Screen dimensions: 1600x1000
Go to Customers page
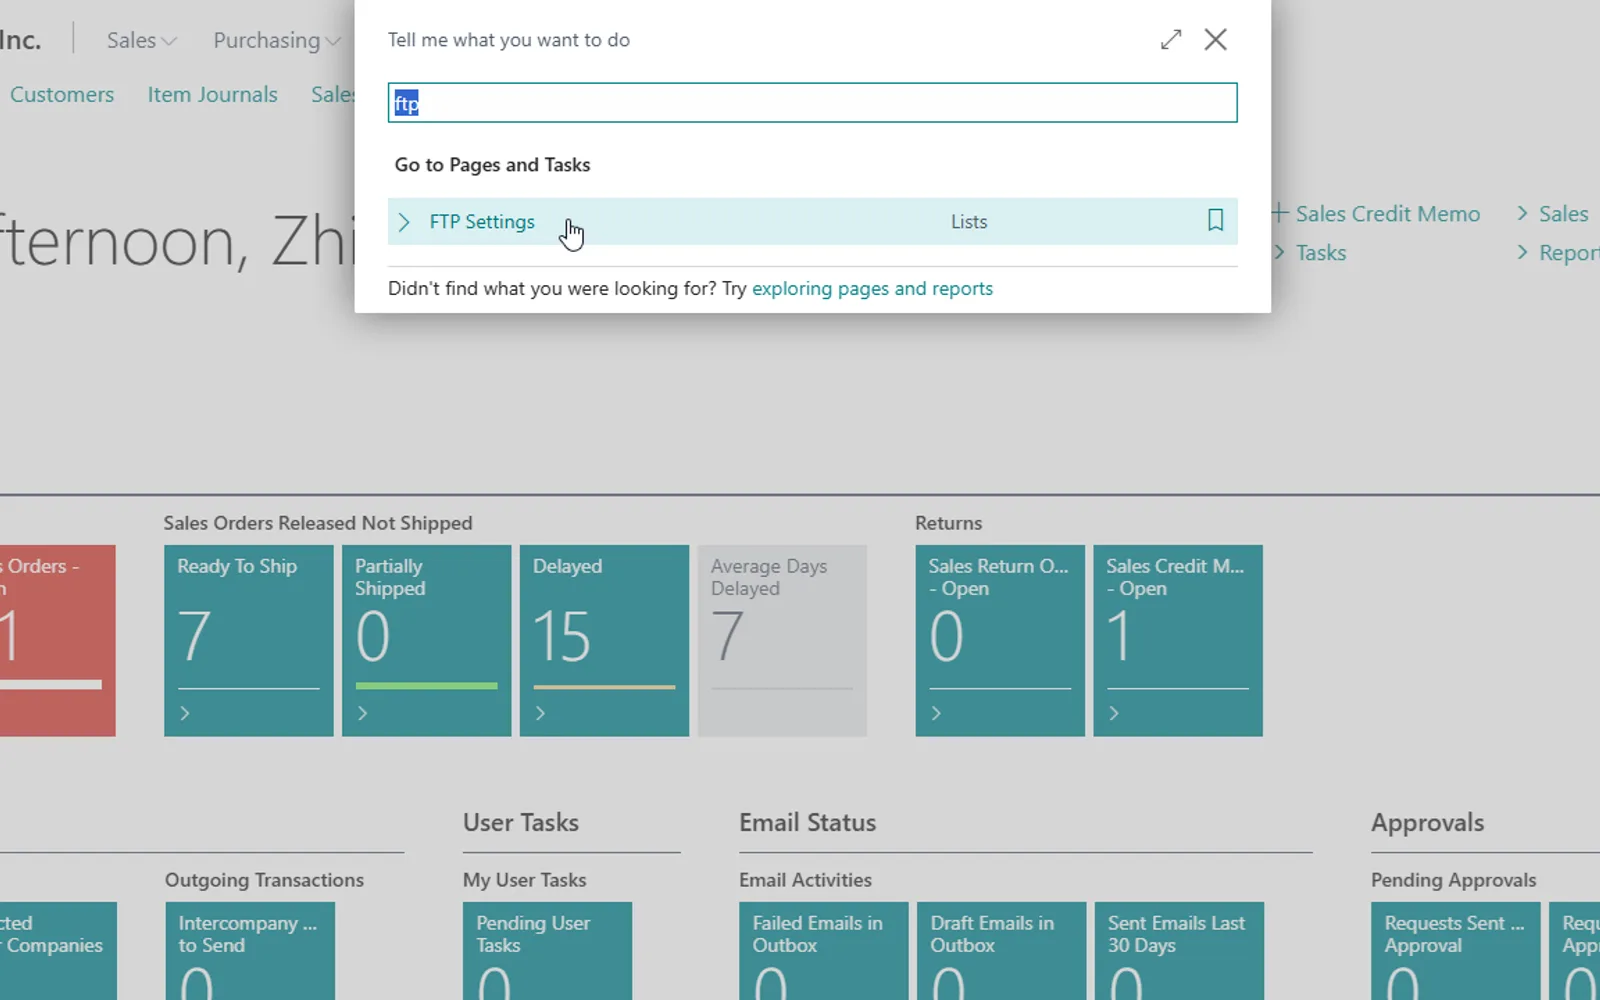[62, 95]
